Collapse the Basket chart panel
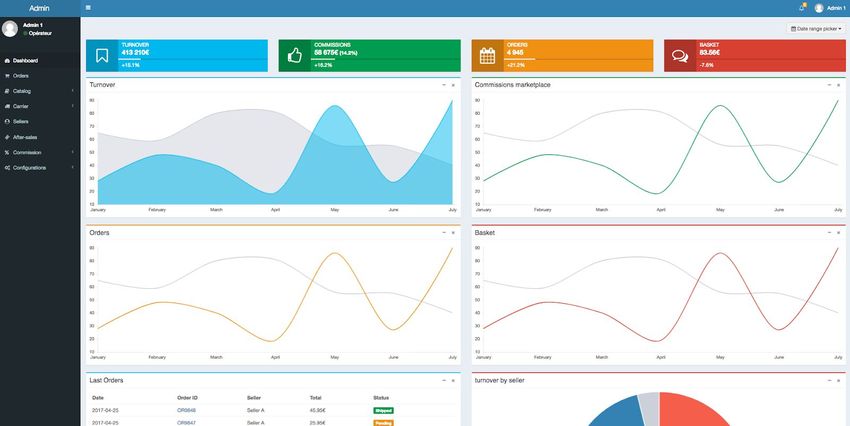This screenshot has height=426, width=850. click(829, 233)
